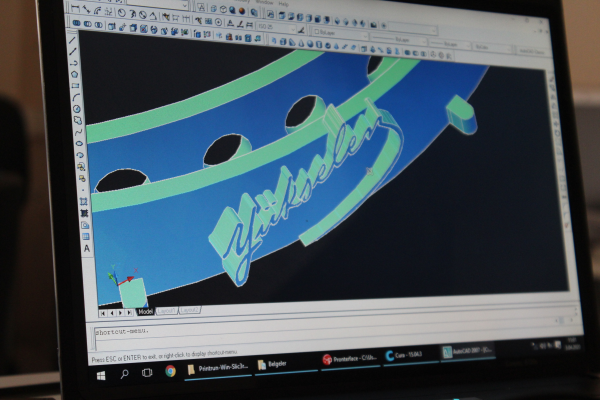Click the solid Intersect icon in Solid Editing toolbar
The height and width of the screenshot is (400, 600).
[99, 25]
